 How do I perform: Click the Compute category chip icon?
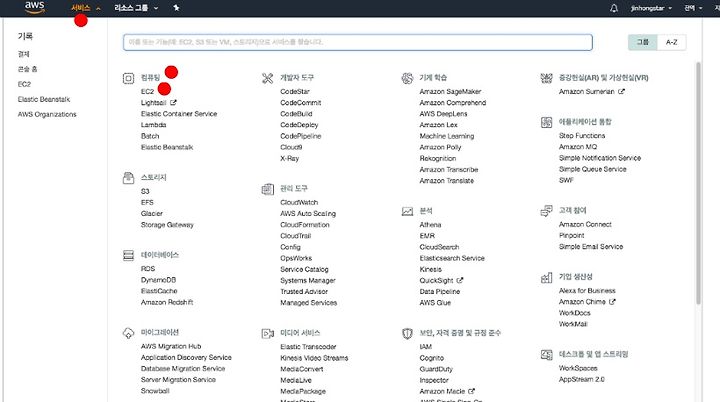coord(129,78)
